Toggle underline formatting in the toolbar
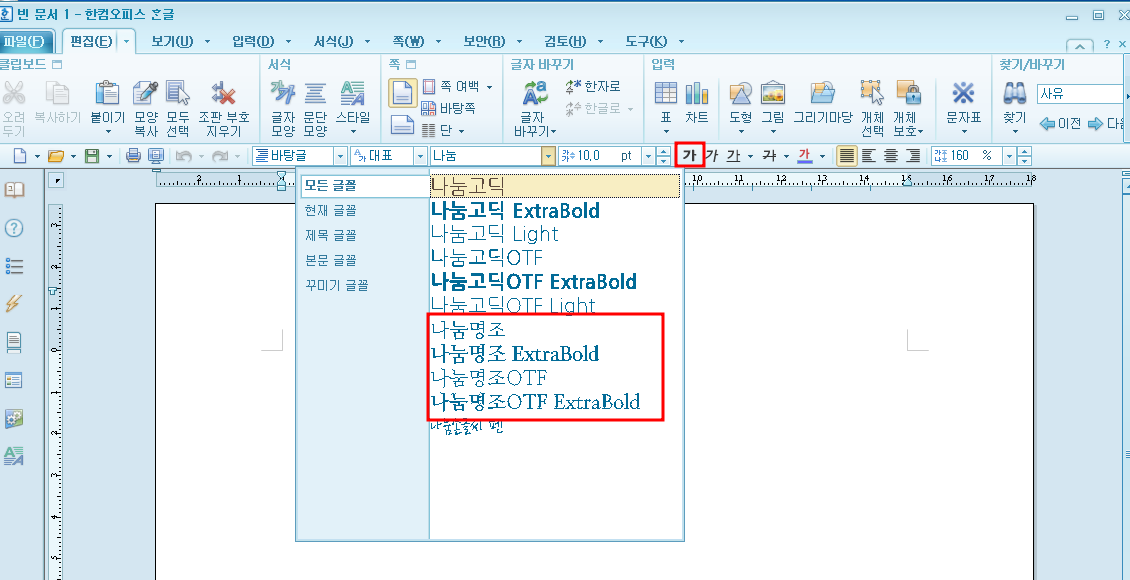Screen dimensions: 1130x580 click(x=733, y=156)
